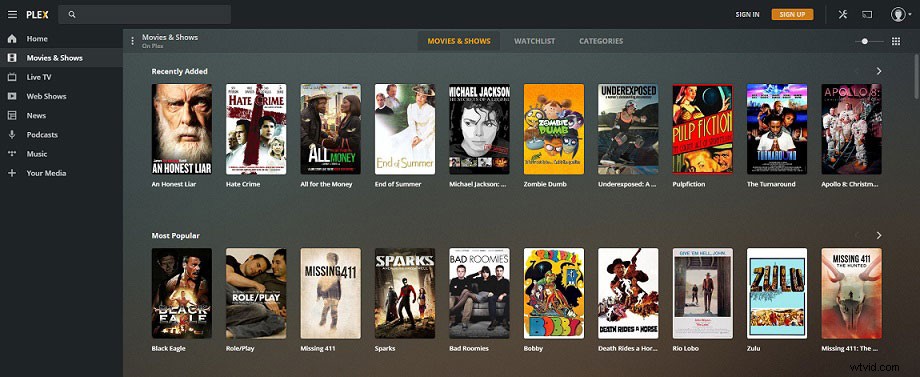
Task: Click the Plex logo
Action: 37,15
